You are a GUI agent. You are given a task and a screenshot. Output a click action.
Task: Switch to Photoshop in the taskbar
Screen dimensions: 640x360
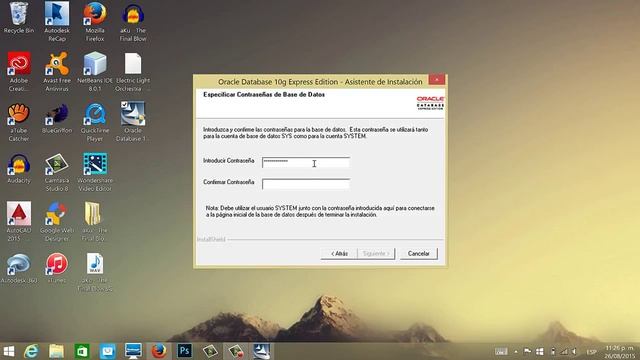click(184, 351)
